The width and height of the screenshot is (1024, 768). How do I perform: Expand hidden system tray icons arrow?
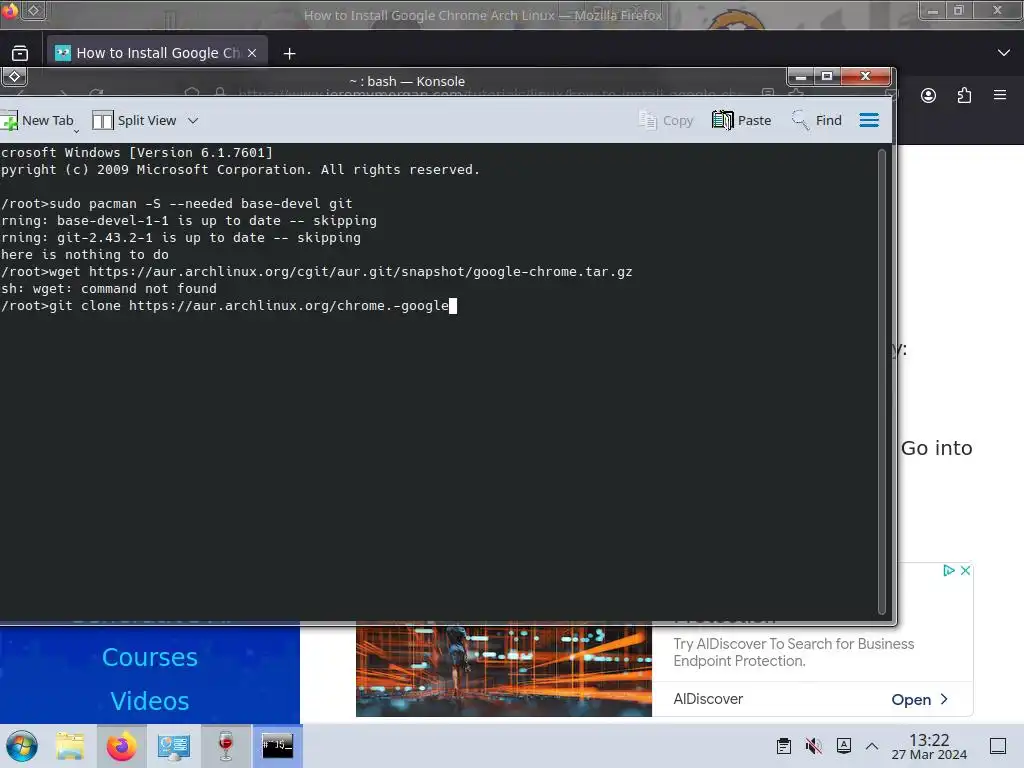pyautogui.click(x=872, y=746)
